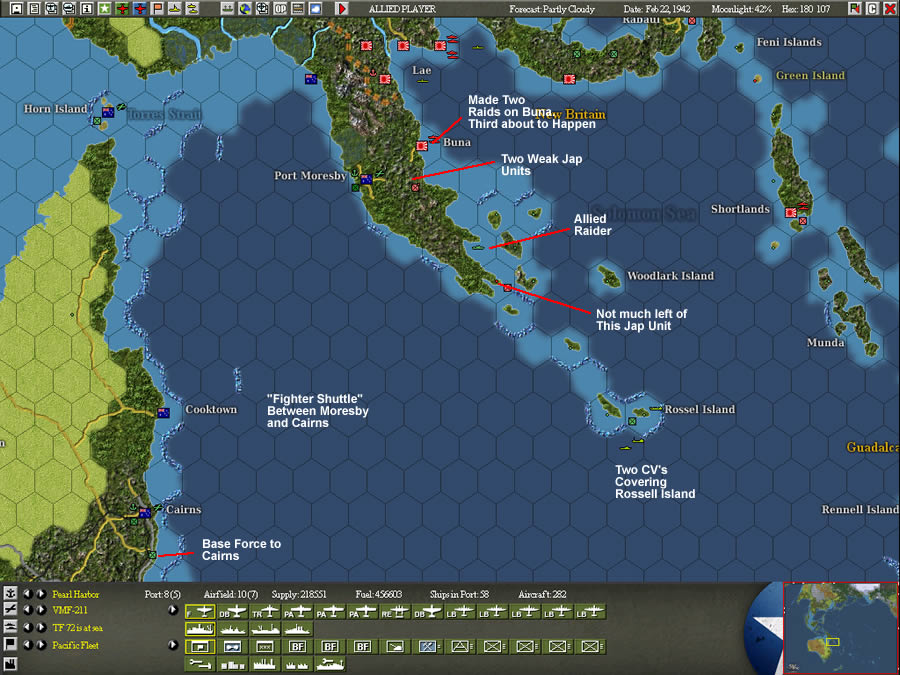The image size is (900, 675).
Task: Select the red plane on blue background icon
Action: [139, 9]
